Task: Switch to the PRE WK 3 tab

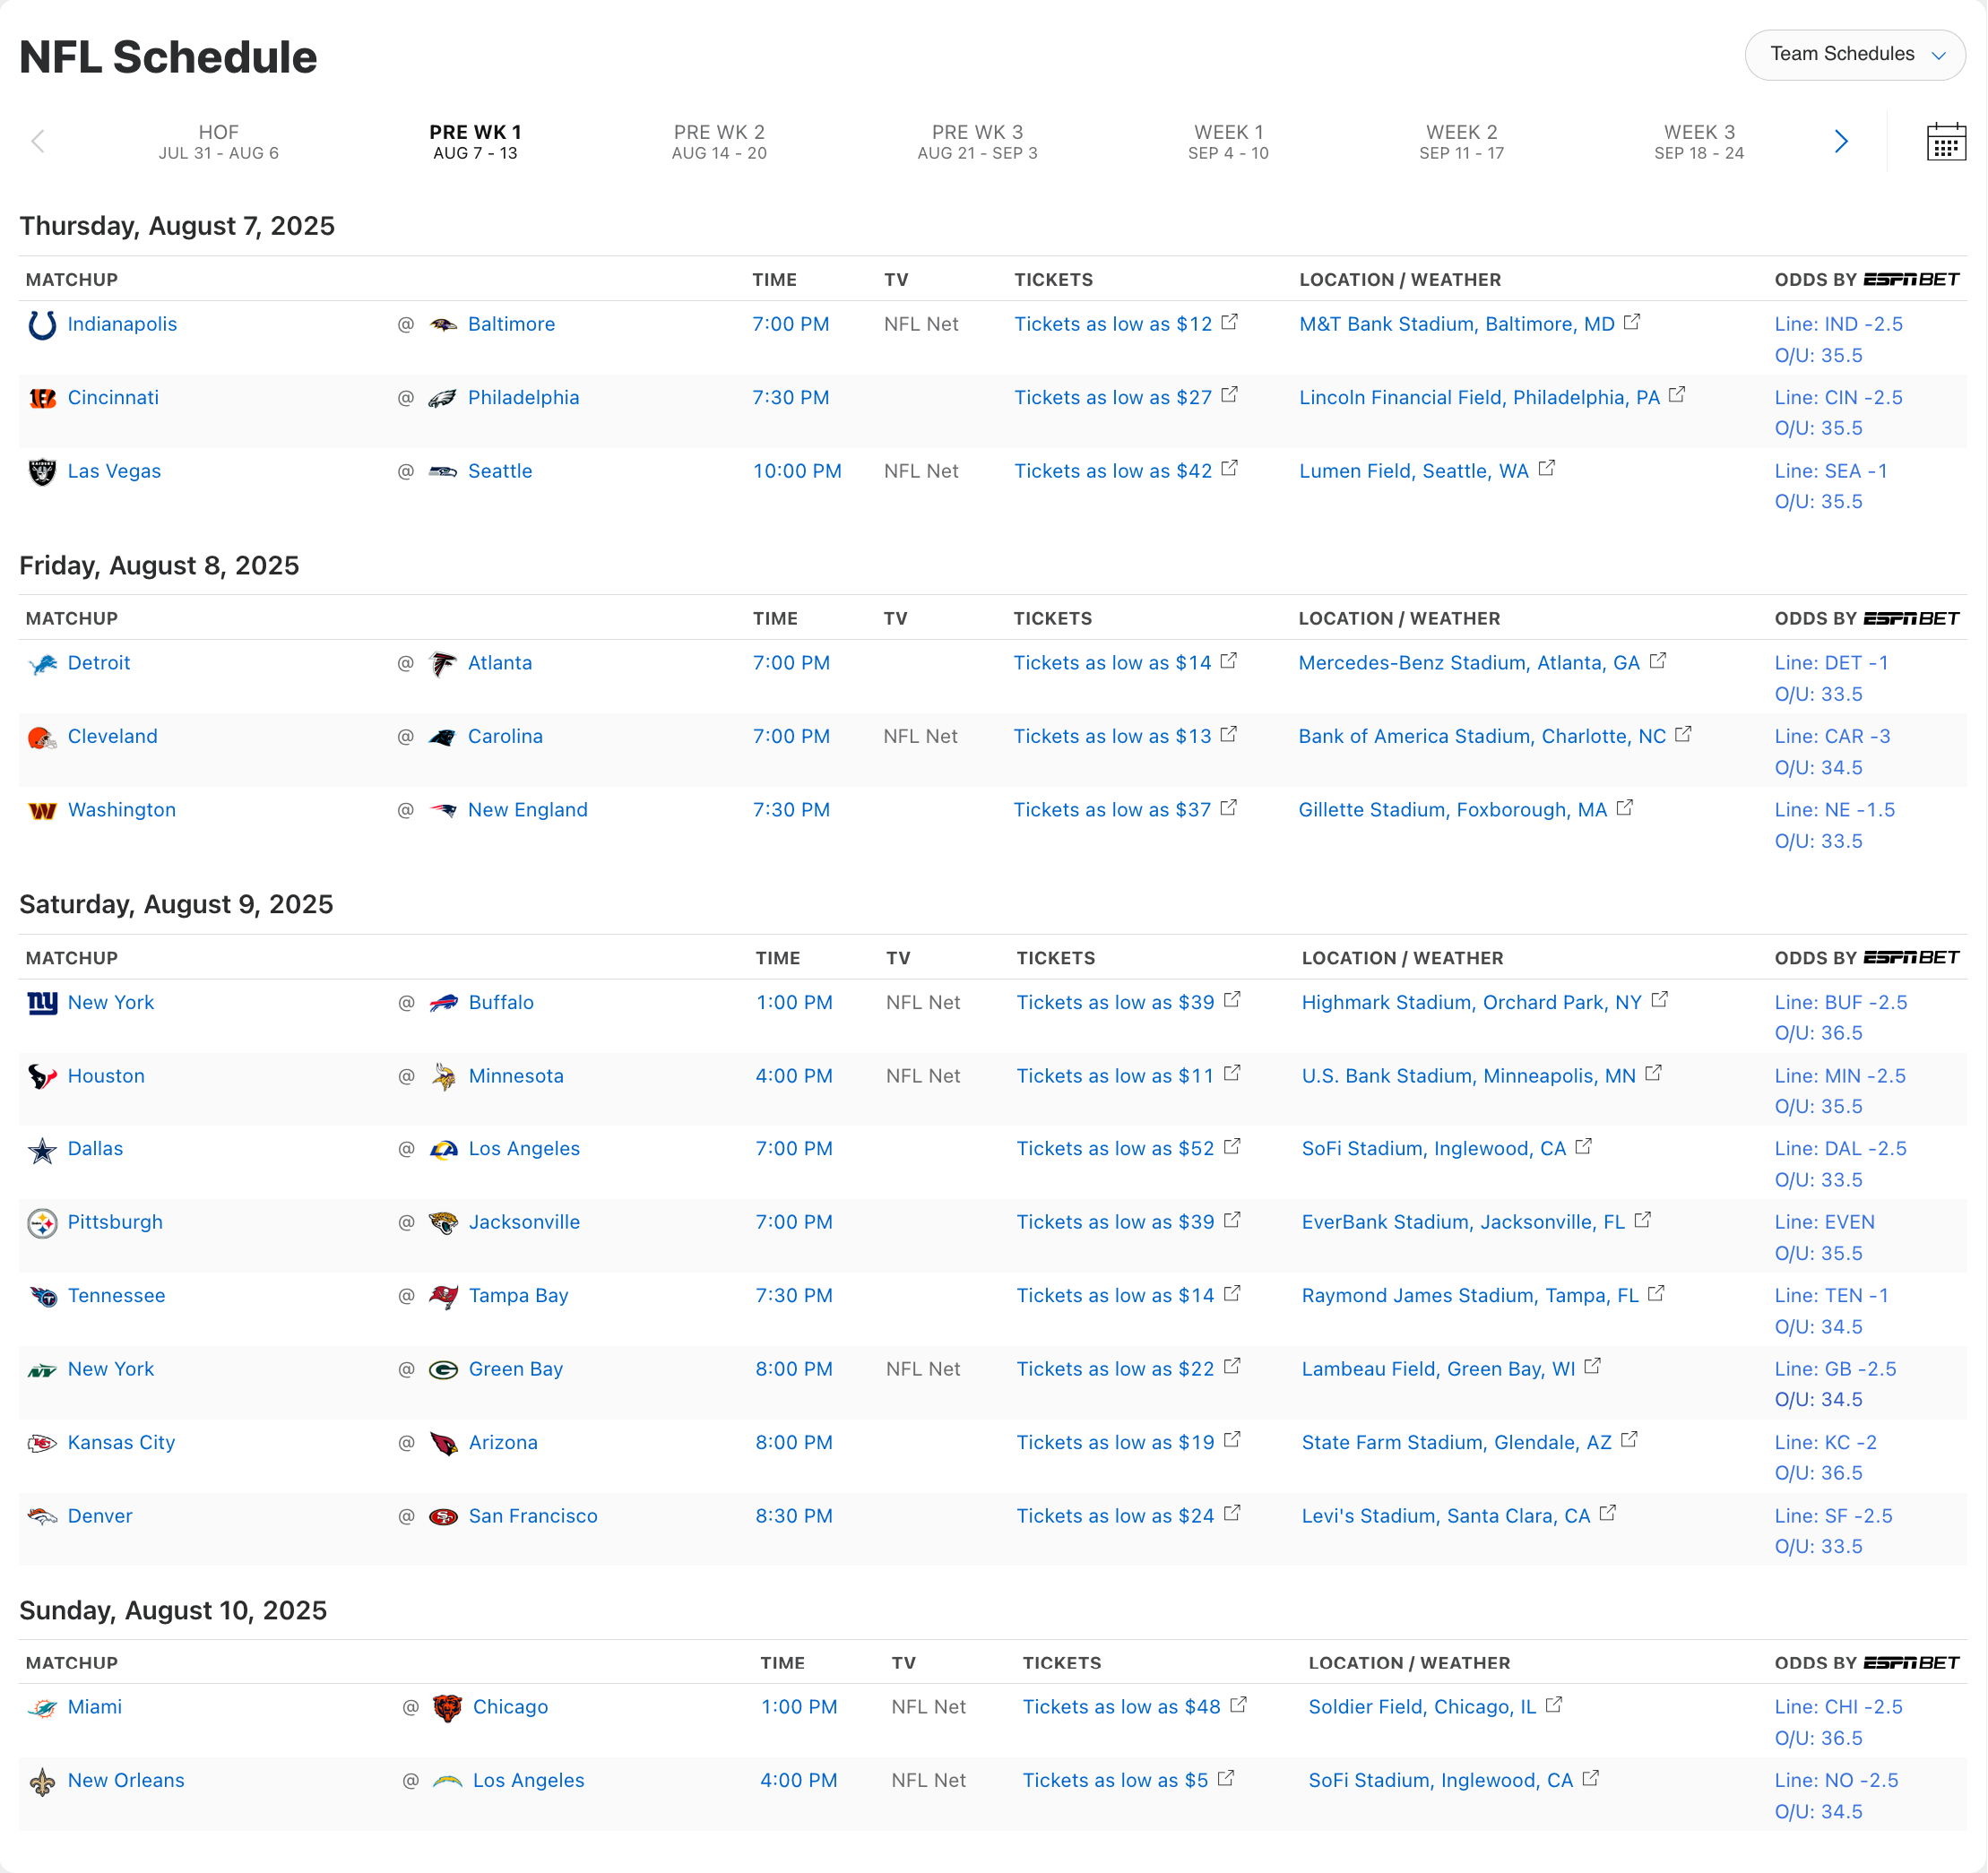Action: (x=977, y=142)
